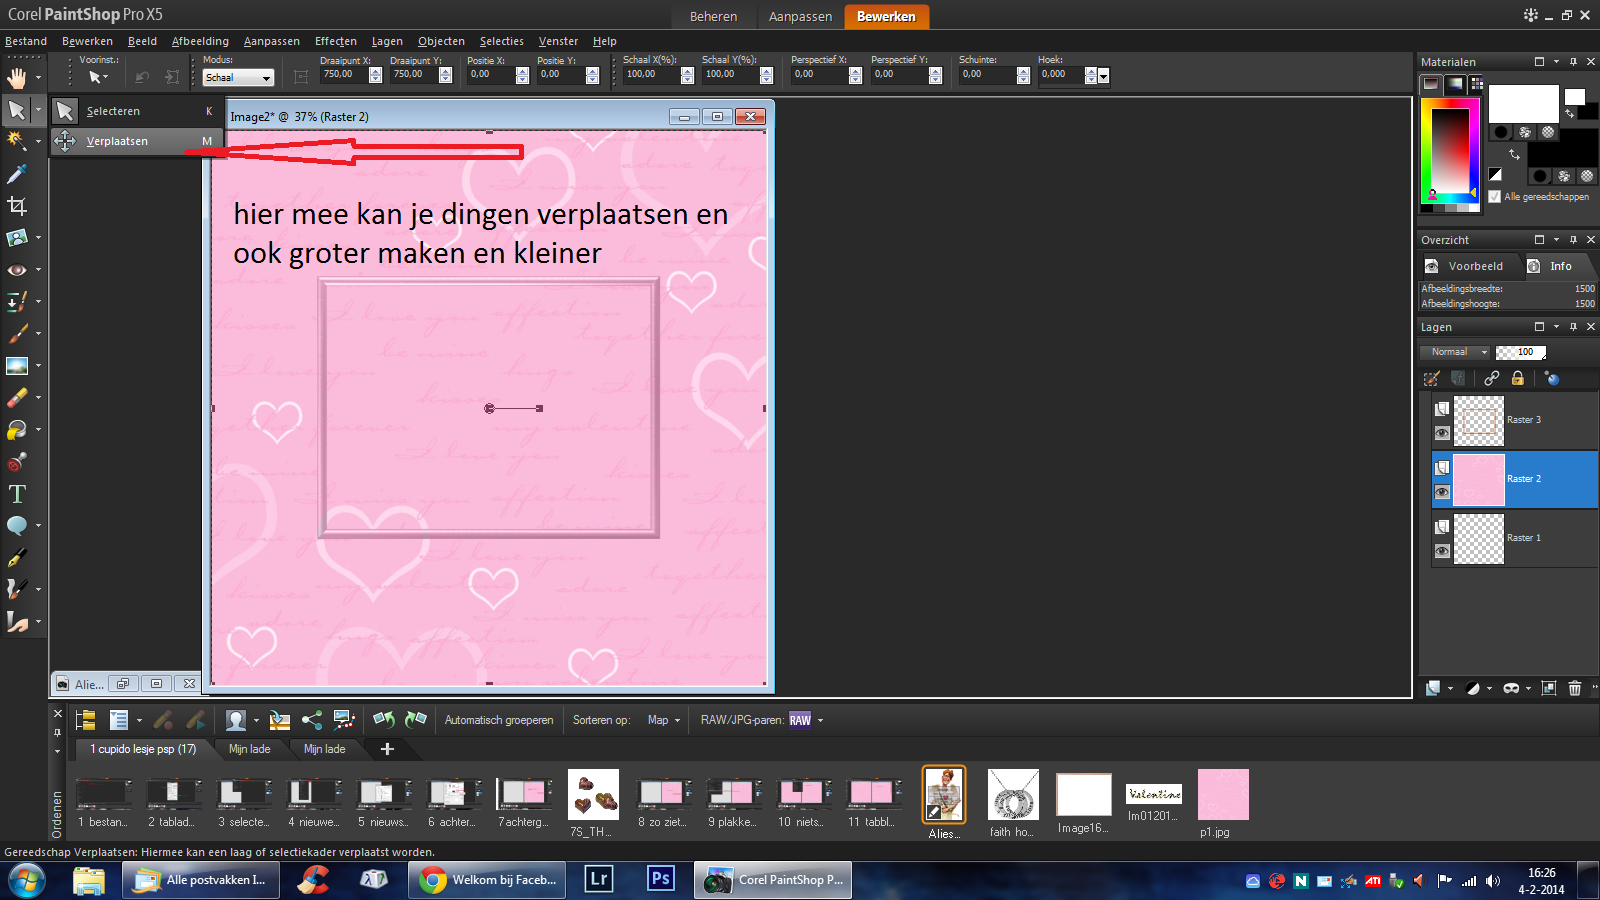This screenshot has width=1600, height=900.
Task: Choose Verplaatsen from the tool flyout
Action: point(117,141)
